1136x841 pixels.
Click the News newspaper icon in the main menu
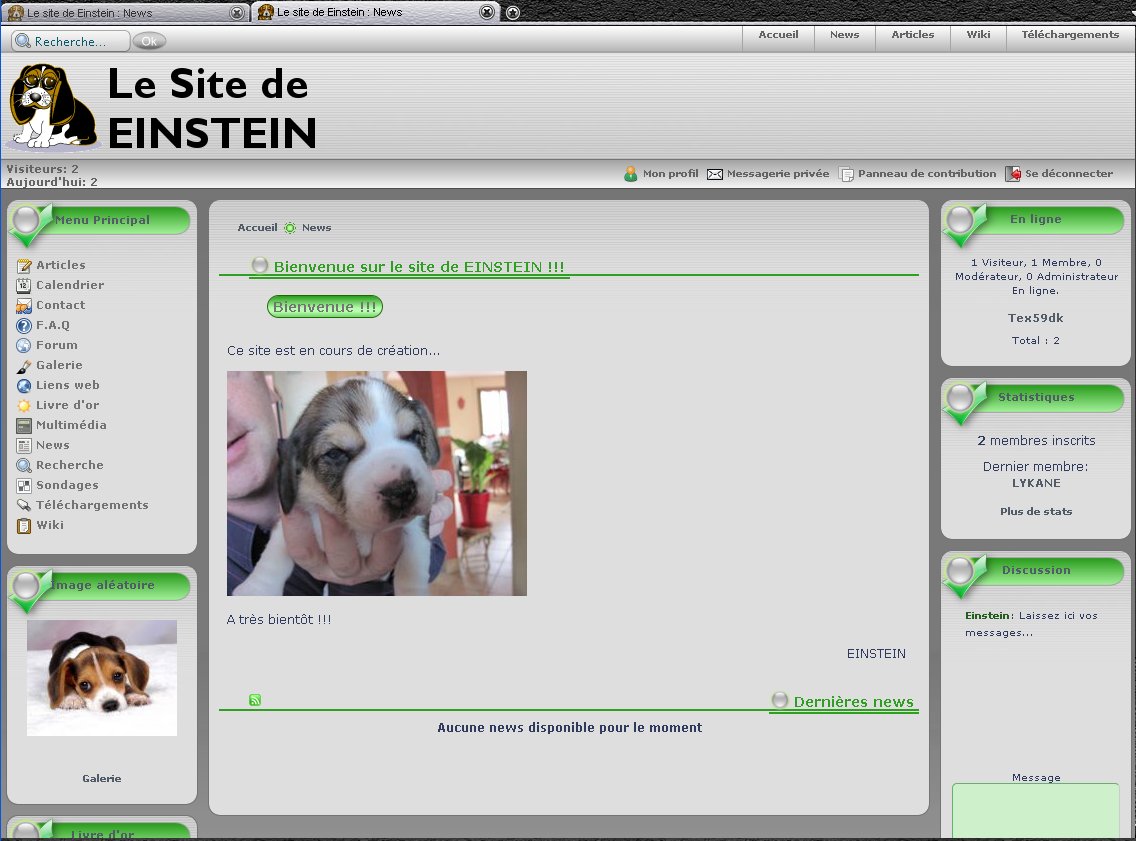tap(24, 445)
